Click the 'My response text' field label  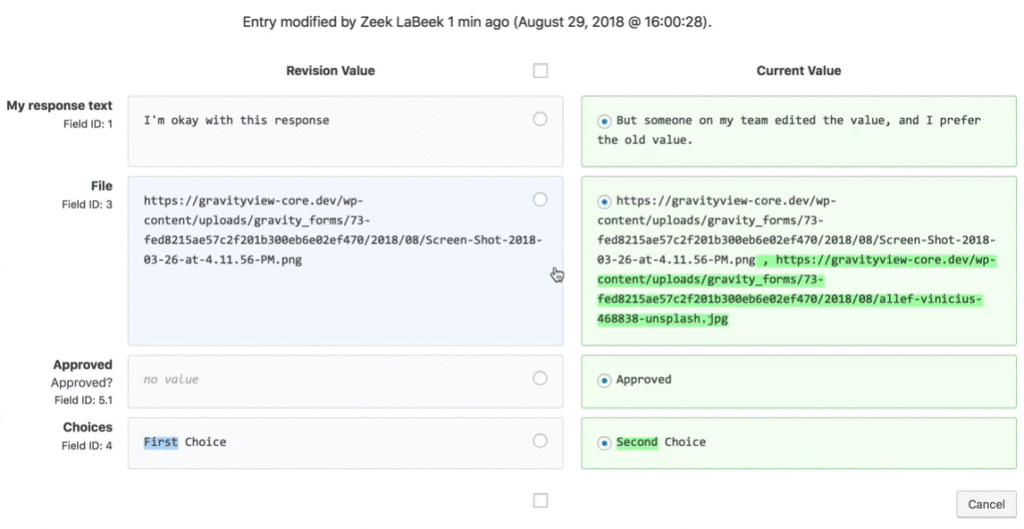coord(59,106)
